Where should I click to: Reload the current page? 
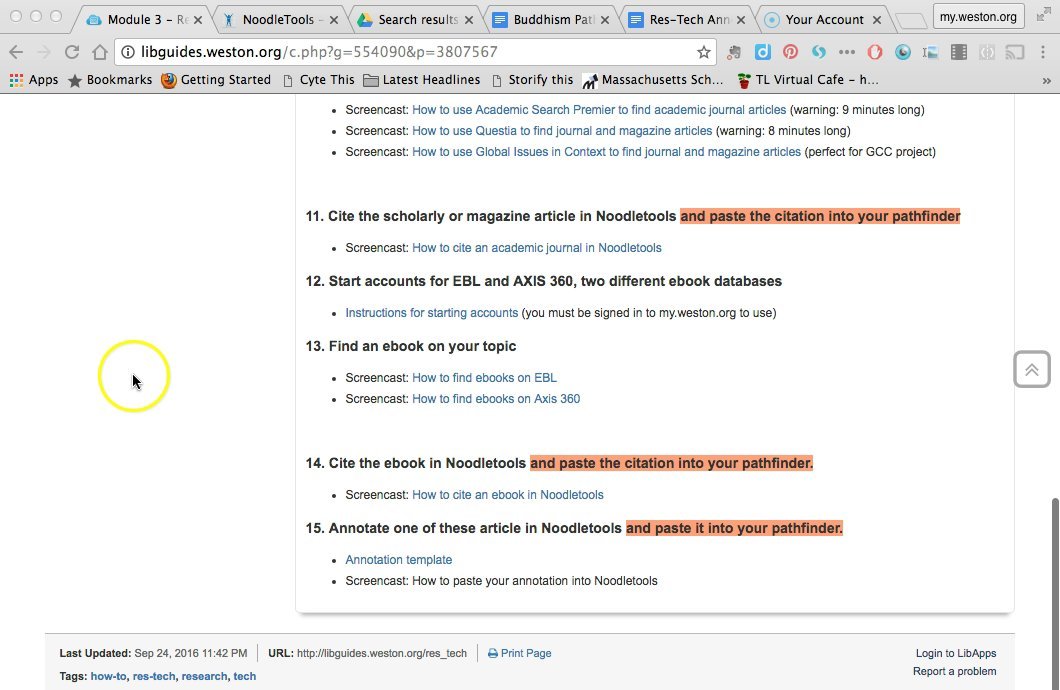tap(72, 51)
